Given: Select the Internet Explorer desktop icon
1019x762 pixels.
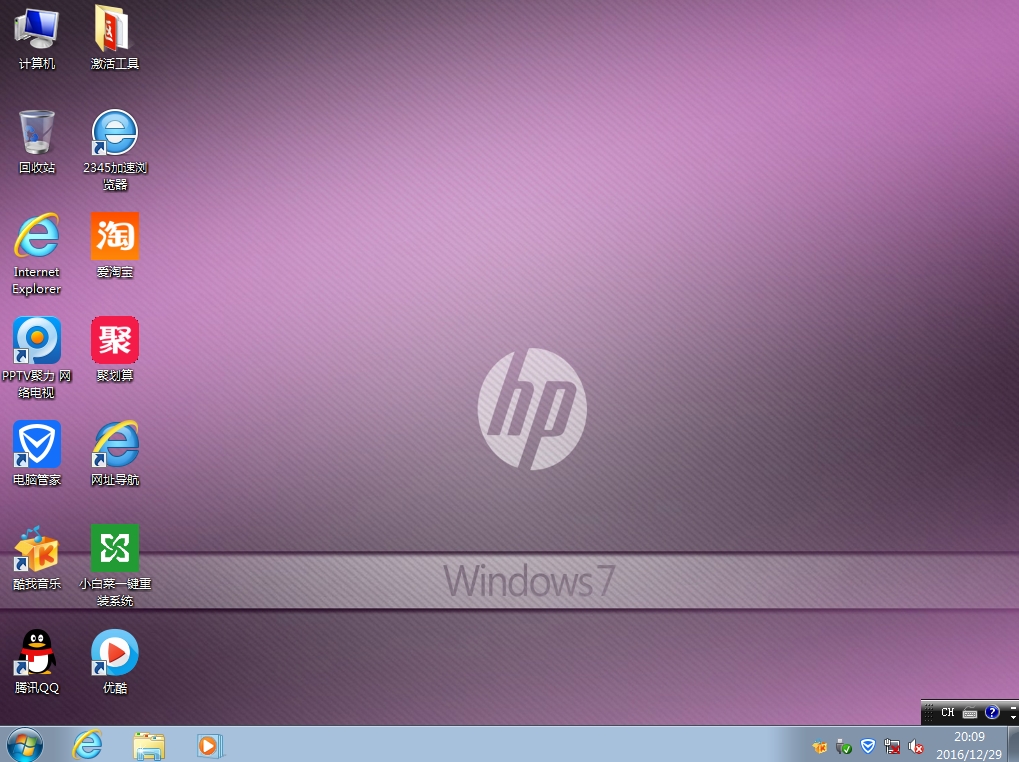Looking at the screenshot, I should coord(36,254).
